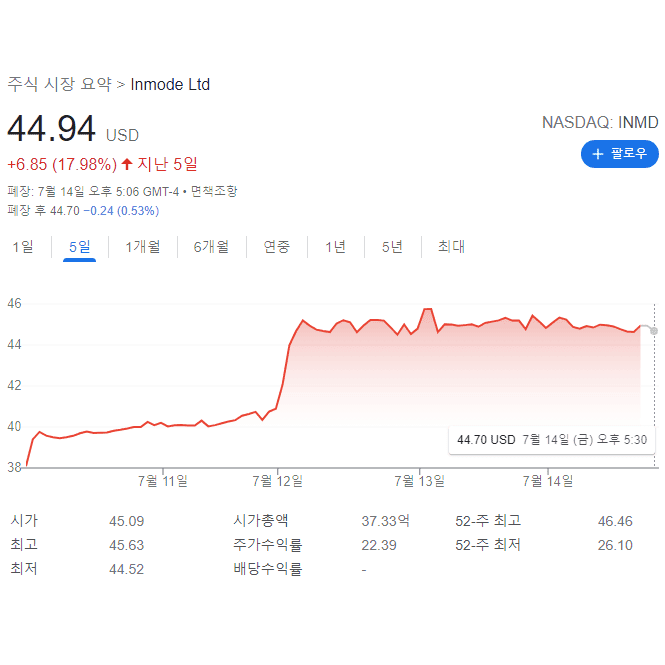Viewport: 665px width, 665px height.
Task: Click the 7월 12일 date marker on axis
Action: (277, 481)
